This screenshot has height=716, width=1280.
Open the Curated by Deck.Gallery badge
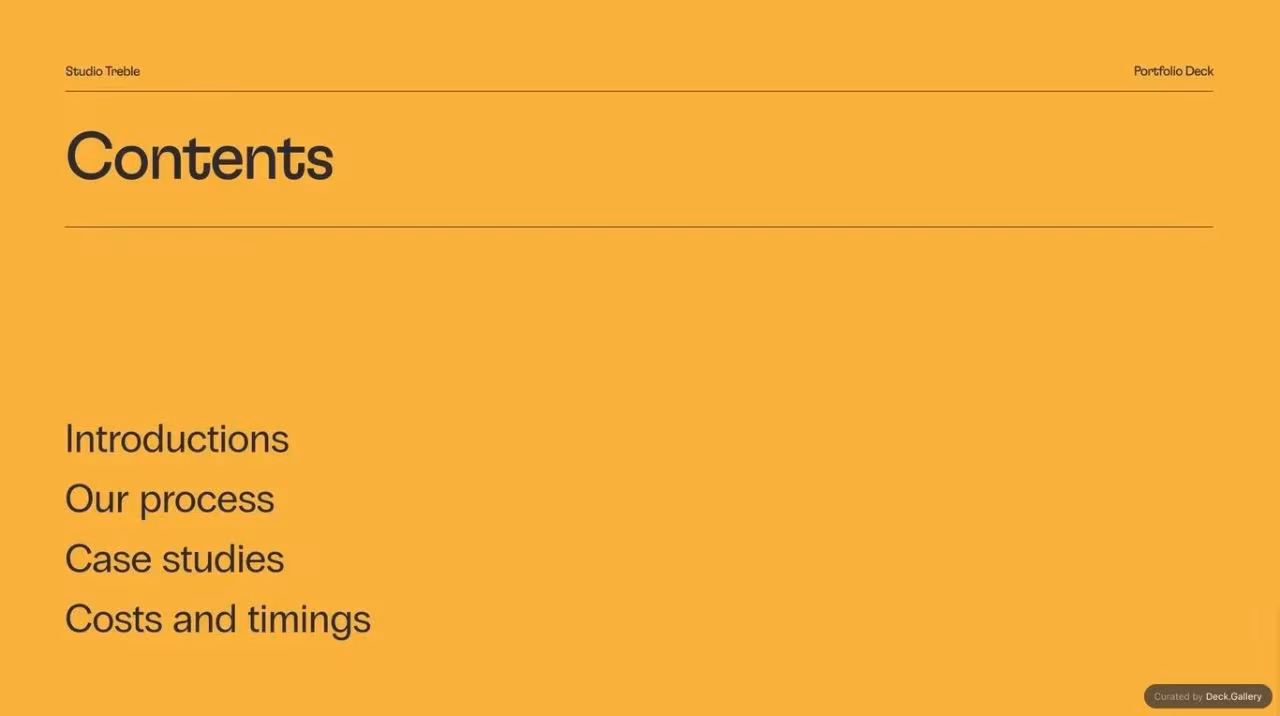click(1208, 696)
